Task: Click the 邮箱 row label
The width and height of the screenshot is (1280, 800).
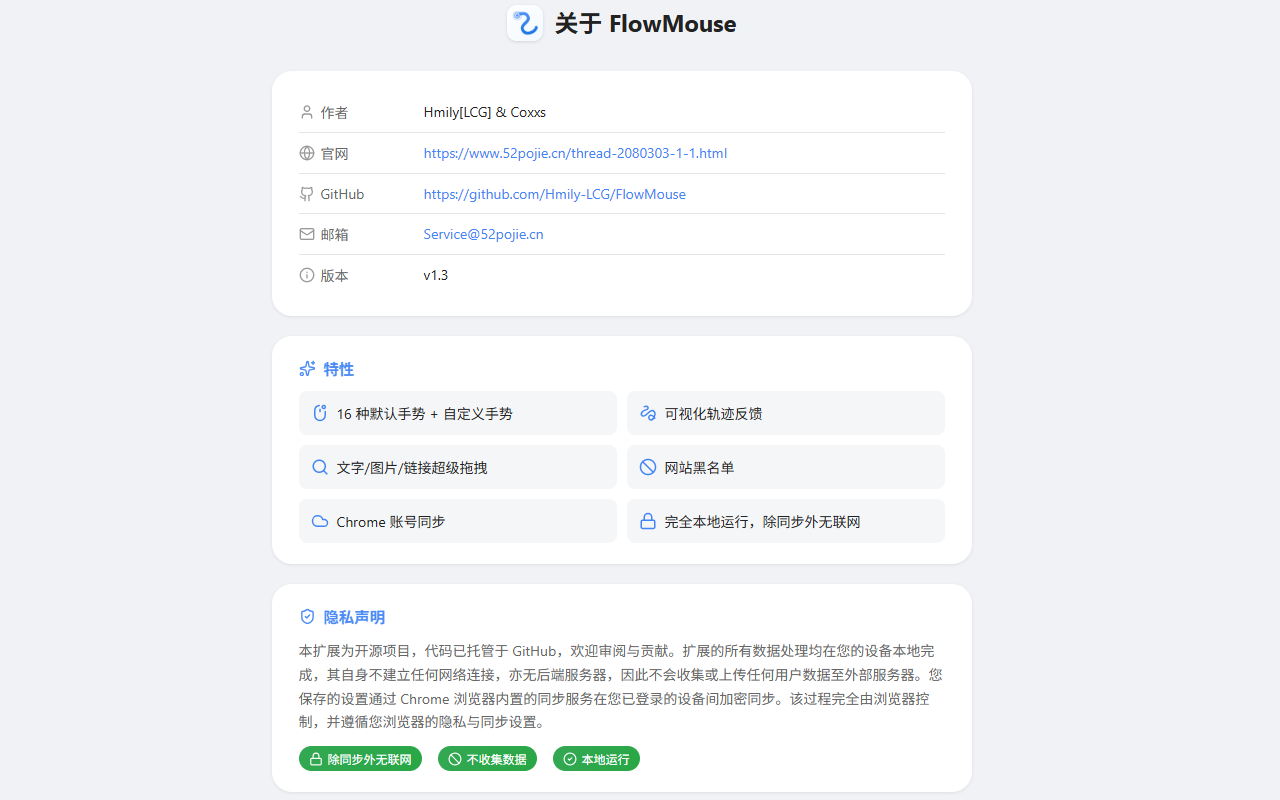Action: click(x=334, y=234)
